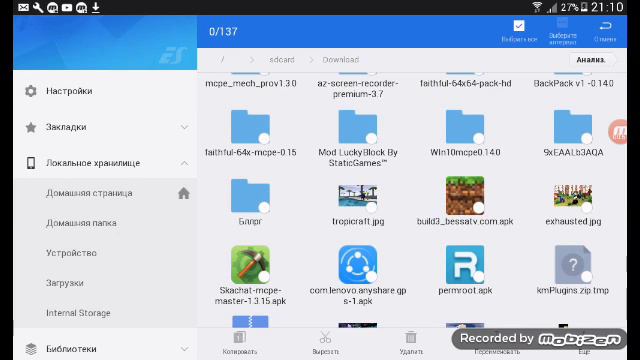Screen dimensions: 640x360
Task: Tap the mcpe_mech_prov1.3.0 file name
Action: point(251,83)
